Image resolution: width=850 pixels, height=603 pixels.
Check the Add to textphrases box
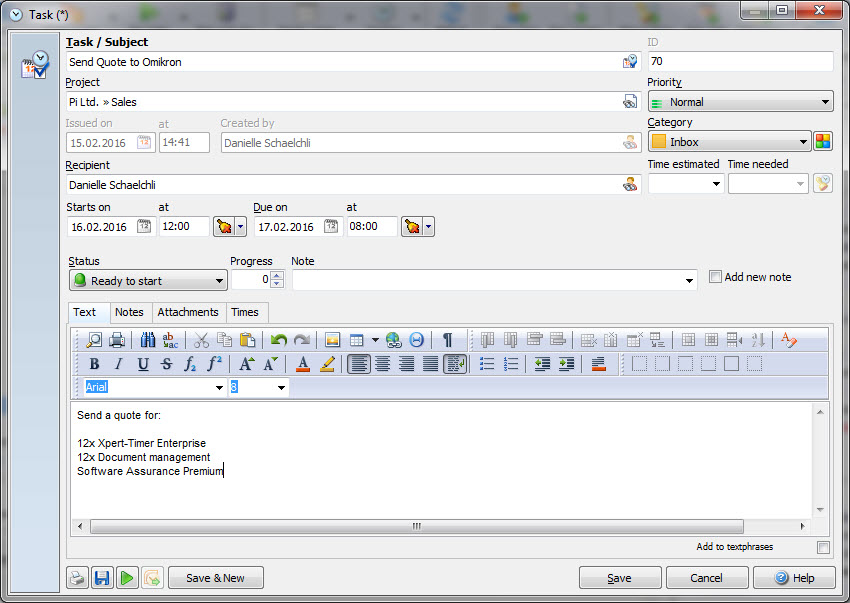823,547
